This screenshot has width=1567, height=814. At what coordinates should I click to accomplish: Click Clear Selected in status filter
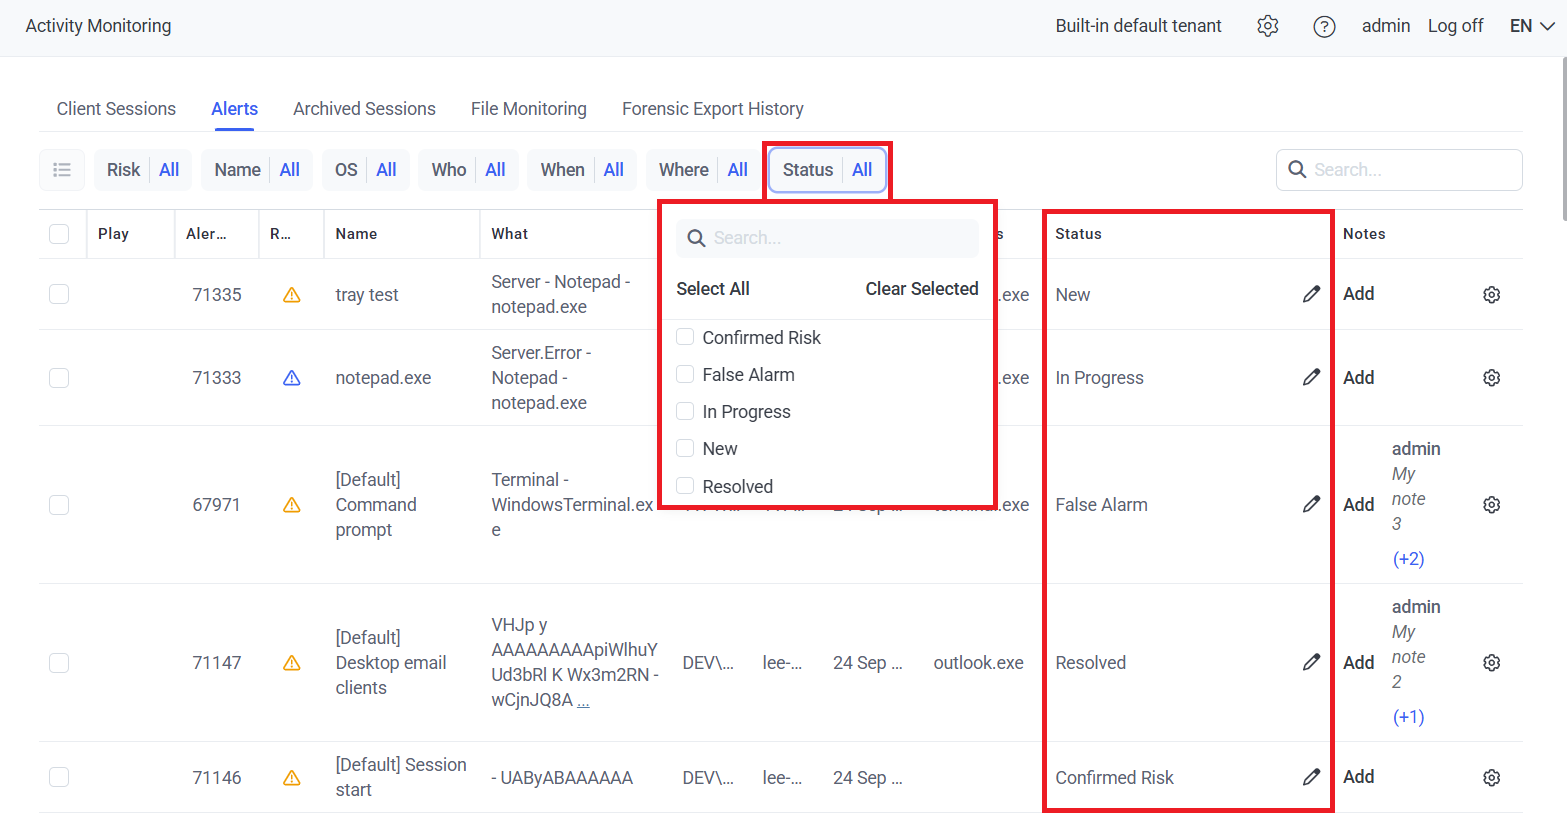coord(921,289)
